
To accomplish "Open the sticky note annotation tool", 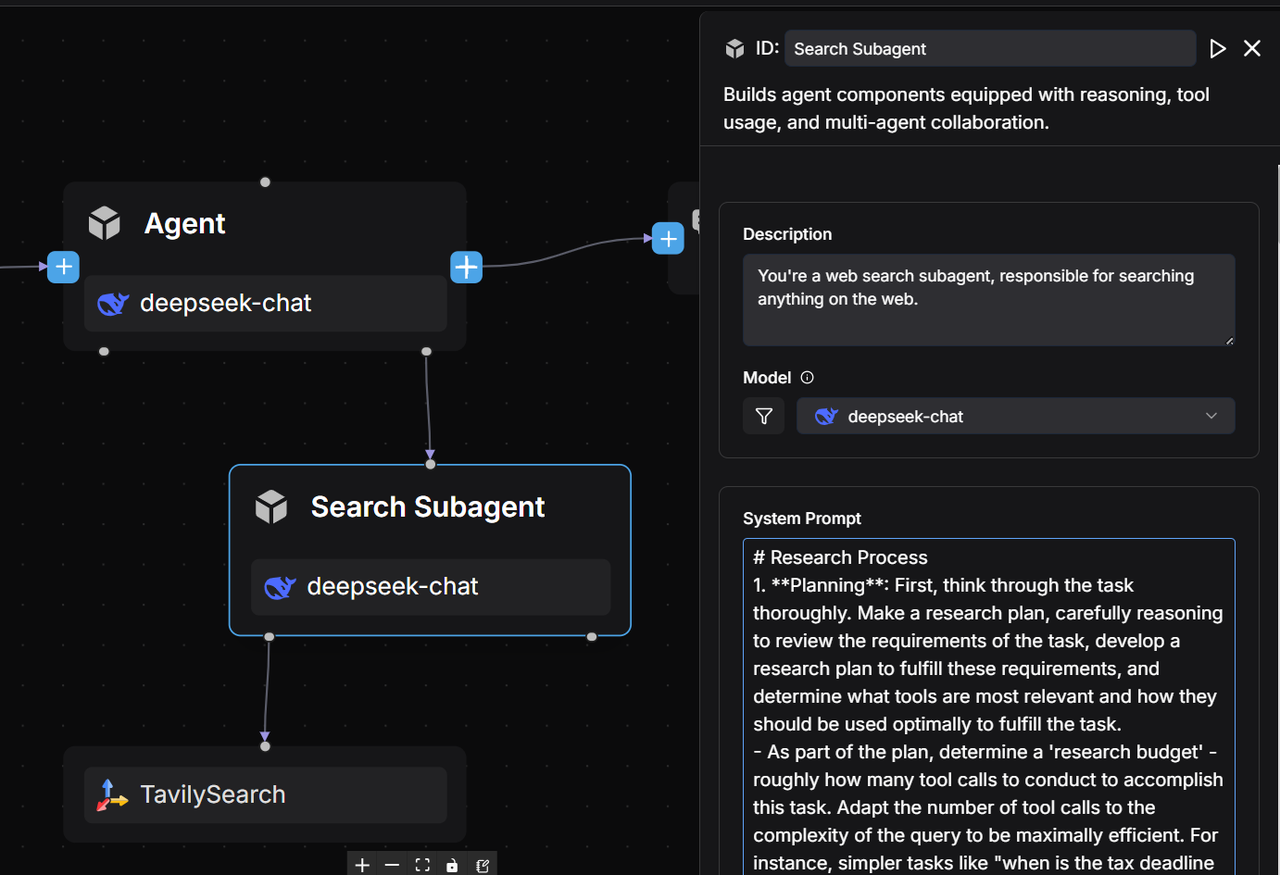I will point(482,864).
